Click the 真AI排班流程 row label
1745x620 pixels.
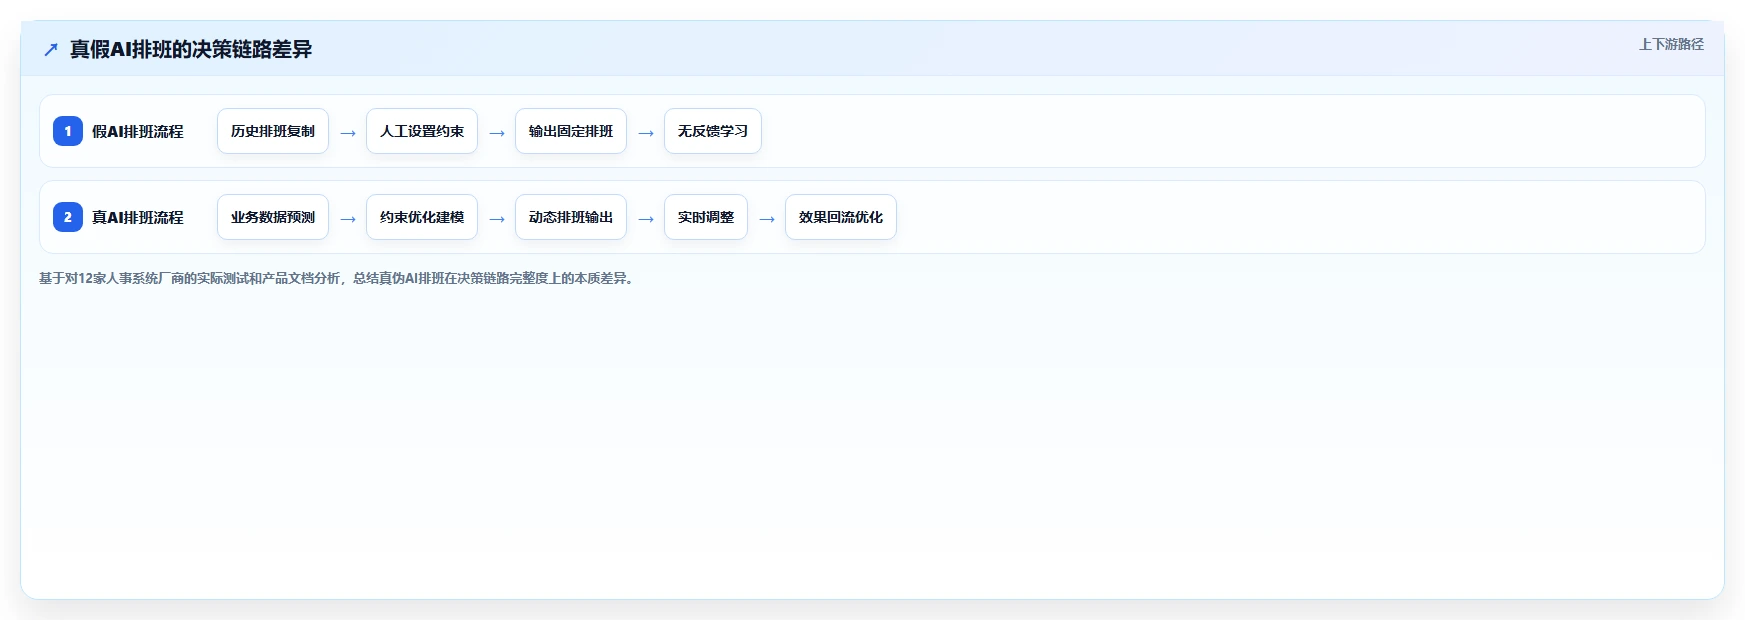click(x=138, y=217)
